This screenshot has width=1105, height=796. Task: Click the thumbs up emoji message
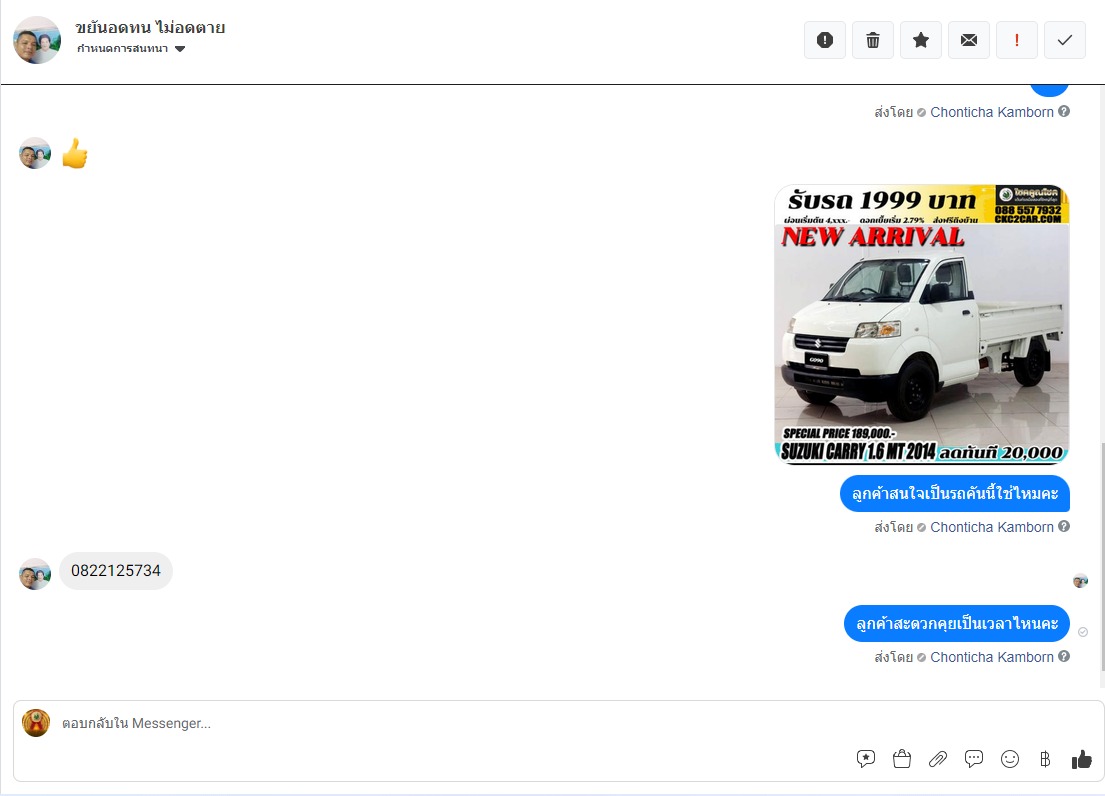75,153
